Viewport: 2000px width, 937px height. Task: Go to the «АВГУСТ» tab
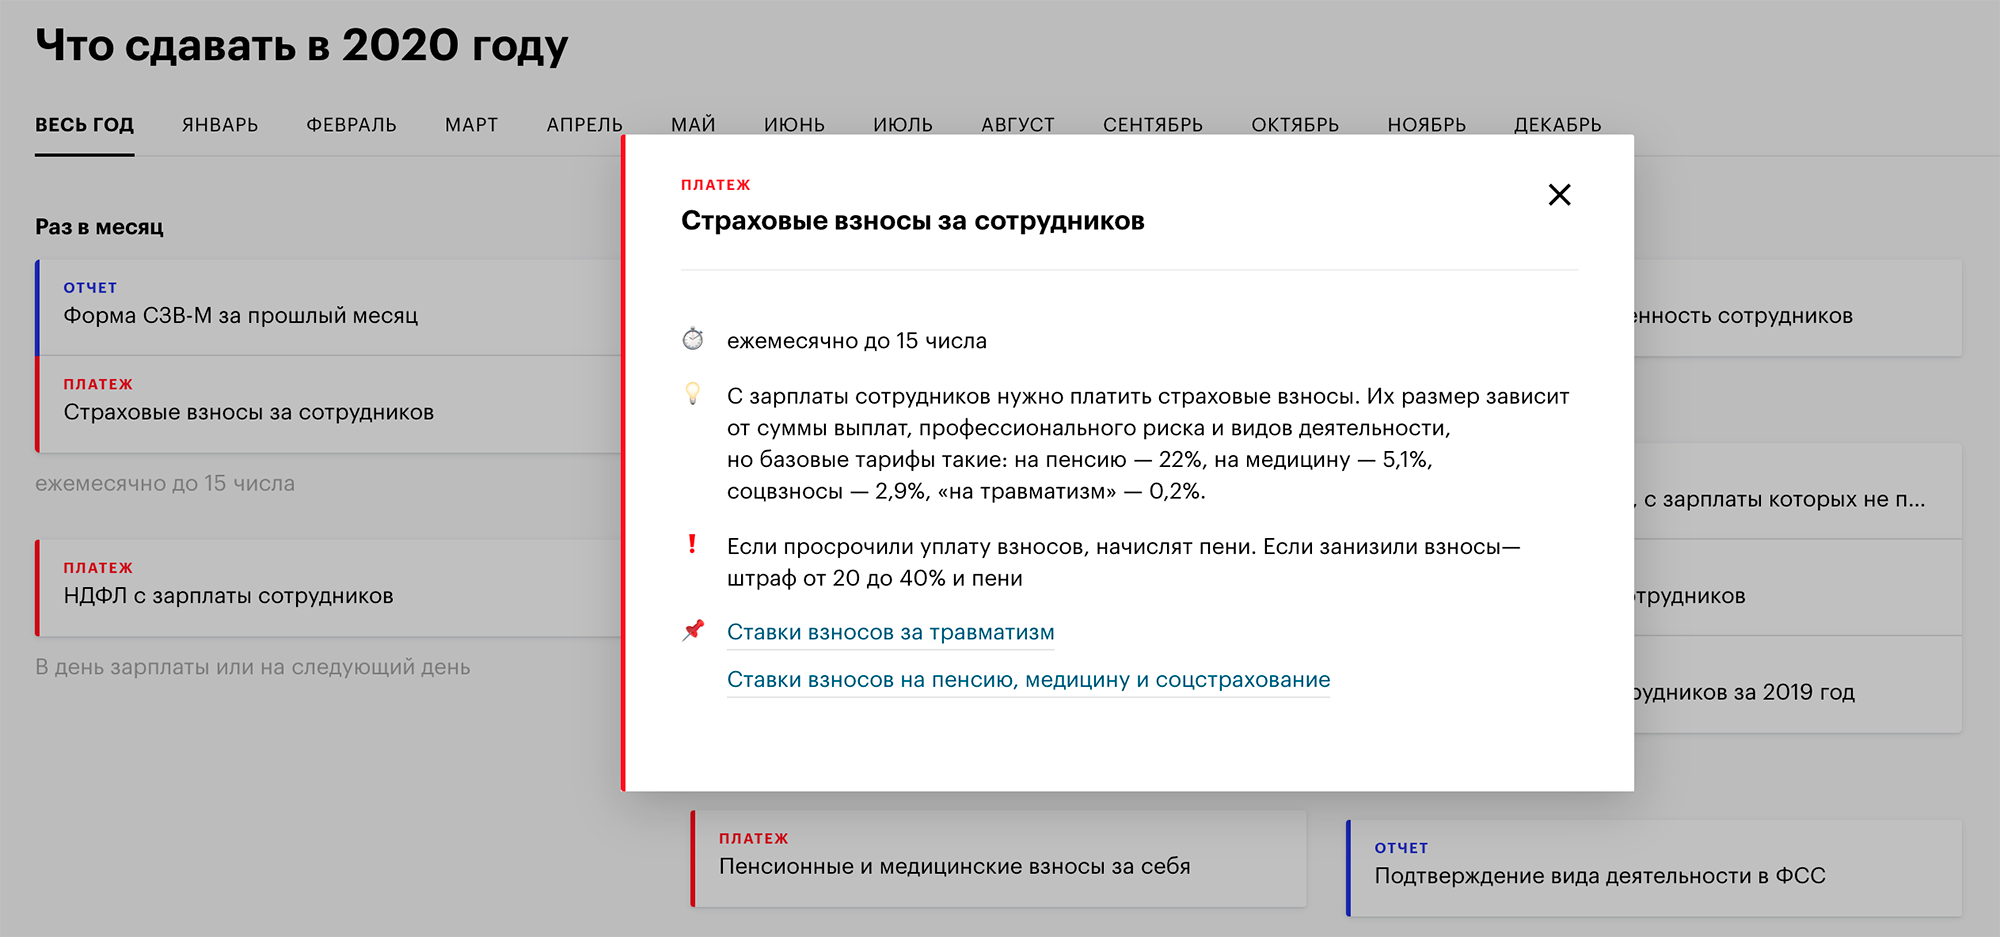pyautogui.click(x=1017, y=125)
